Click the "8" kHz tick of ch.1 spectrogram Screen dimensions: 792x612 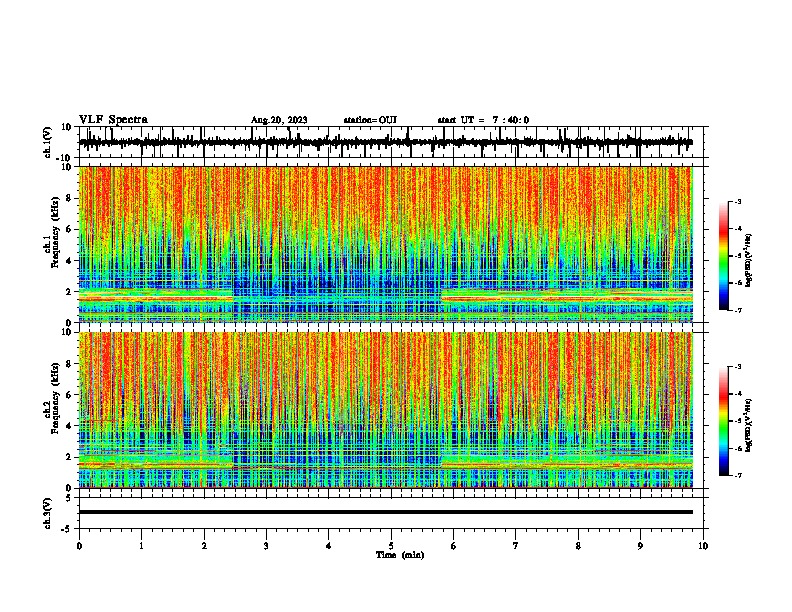(69, 198)
